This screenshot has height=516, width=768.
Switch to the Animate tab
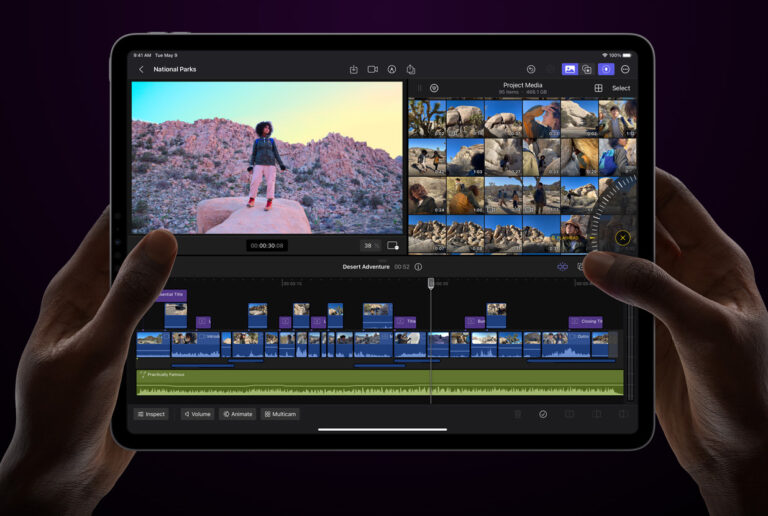238,414
